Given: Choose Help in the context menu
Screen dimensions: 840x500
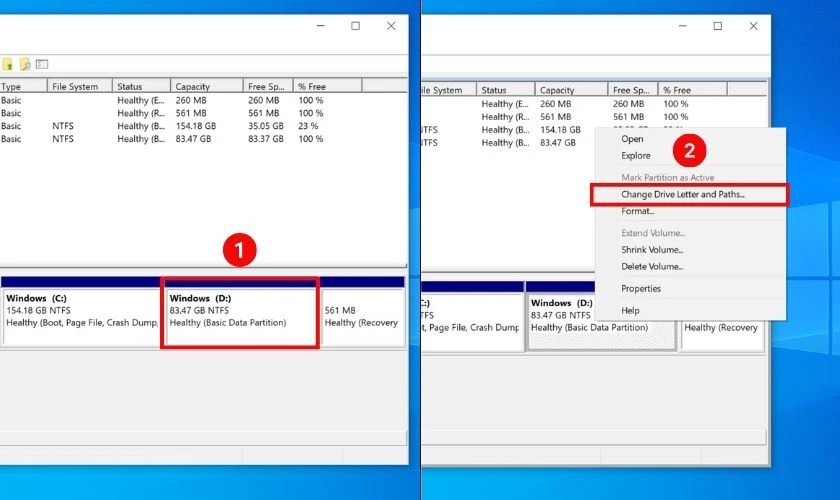Looking at the screenshot, I should [x=630, y=310].
